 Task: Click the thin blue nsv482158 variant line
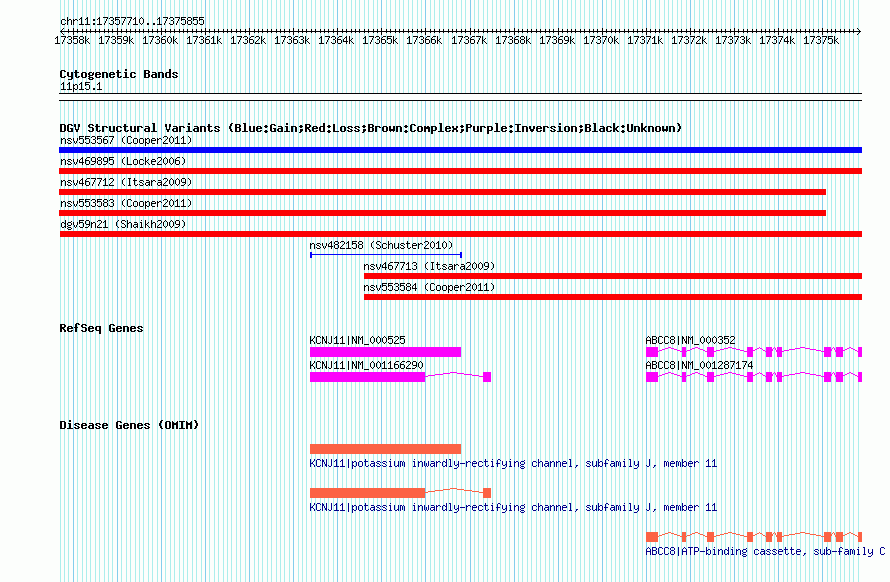coord(386,255)
